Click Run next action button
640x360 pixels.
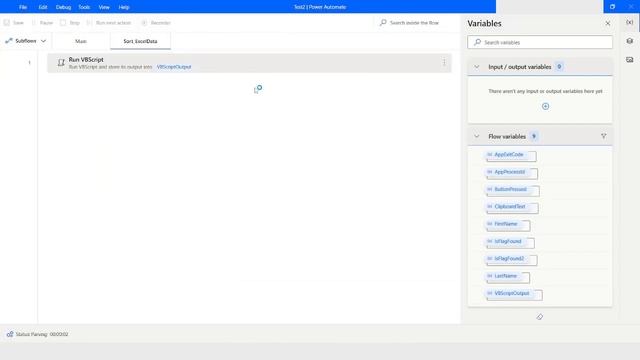tap(109, 23)
